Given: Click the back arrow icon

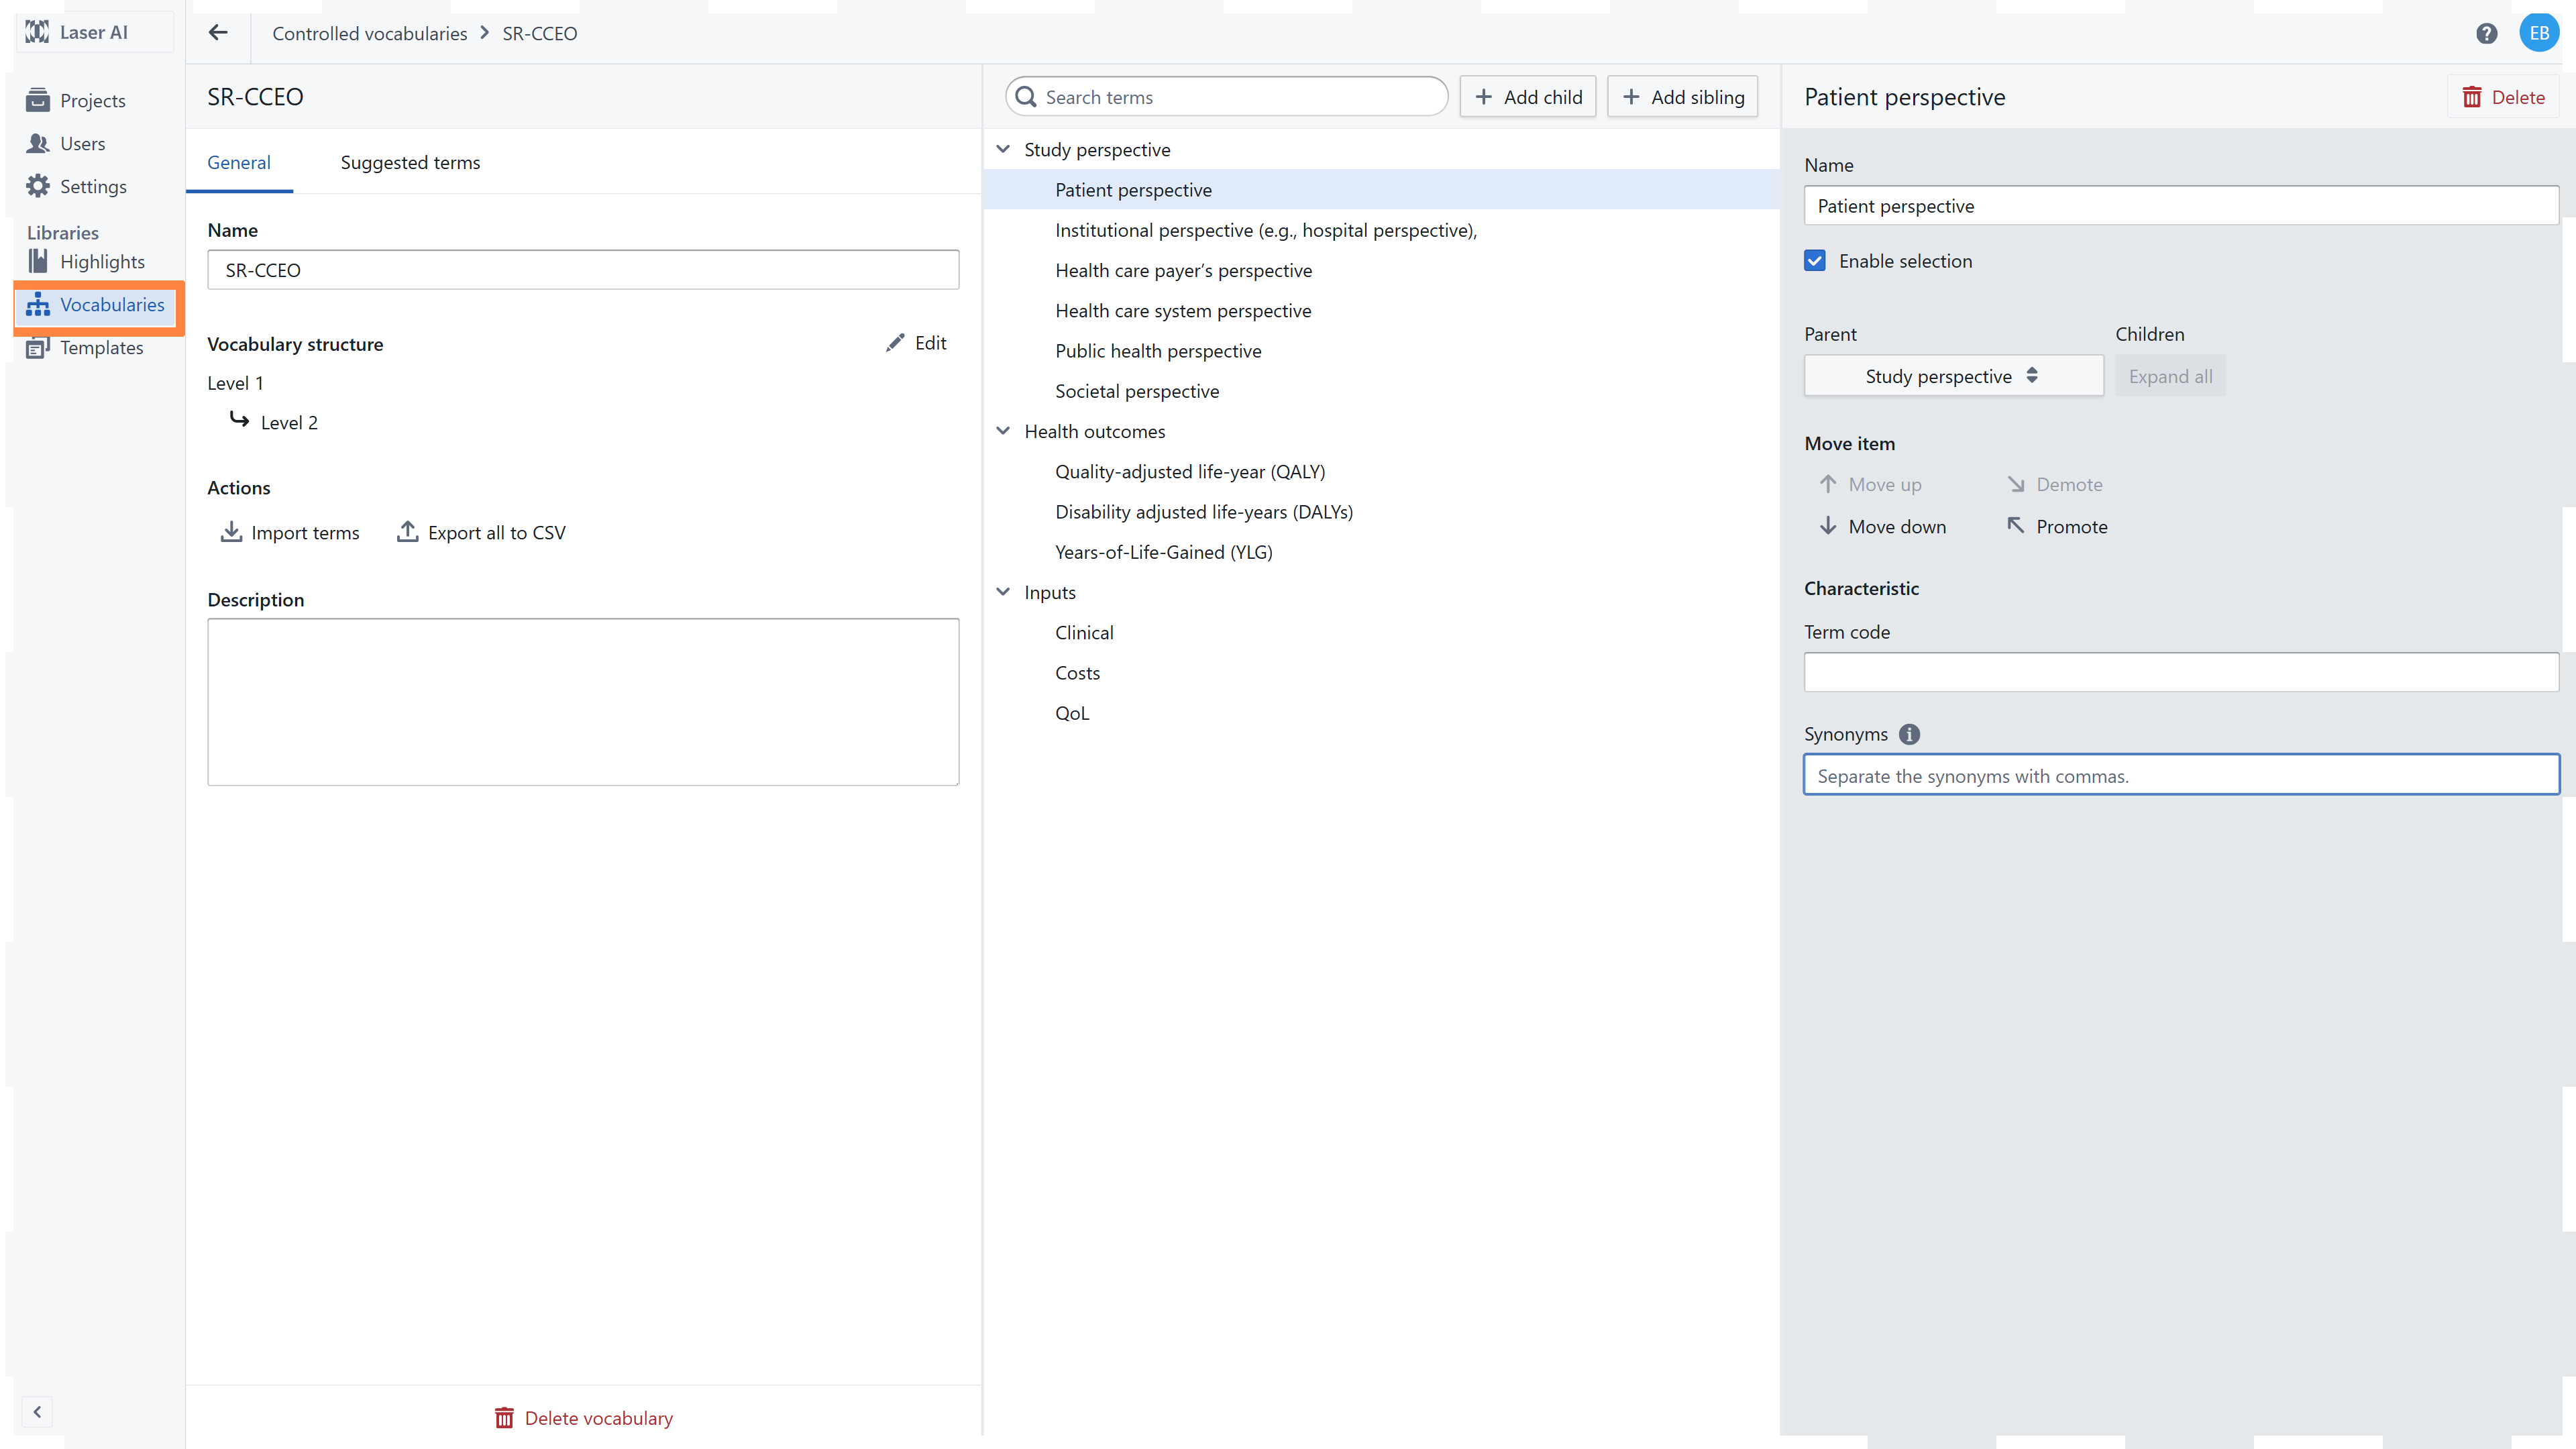Looking at the screenshot, I should (218, 33).
